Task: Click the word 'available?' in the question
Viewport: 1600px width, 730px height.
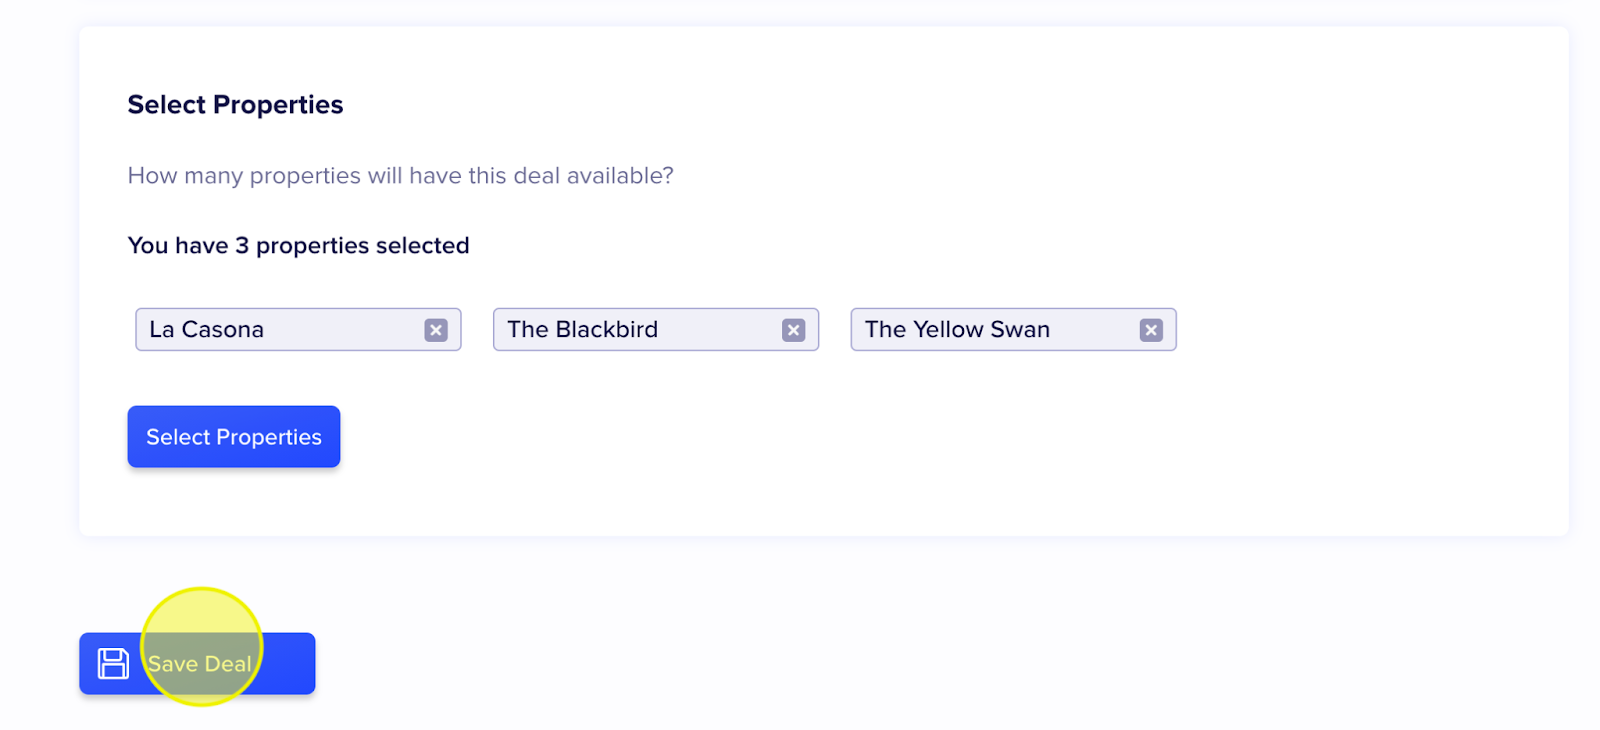Action: pos(620,176)
